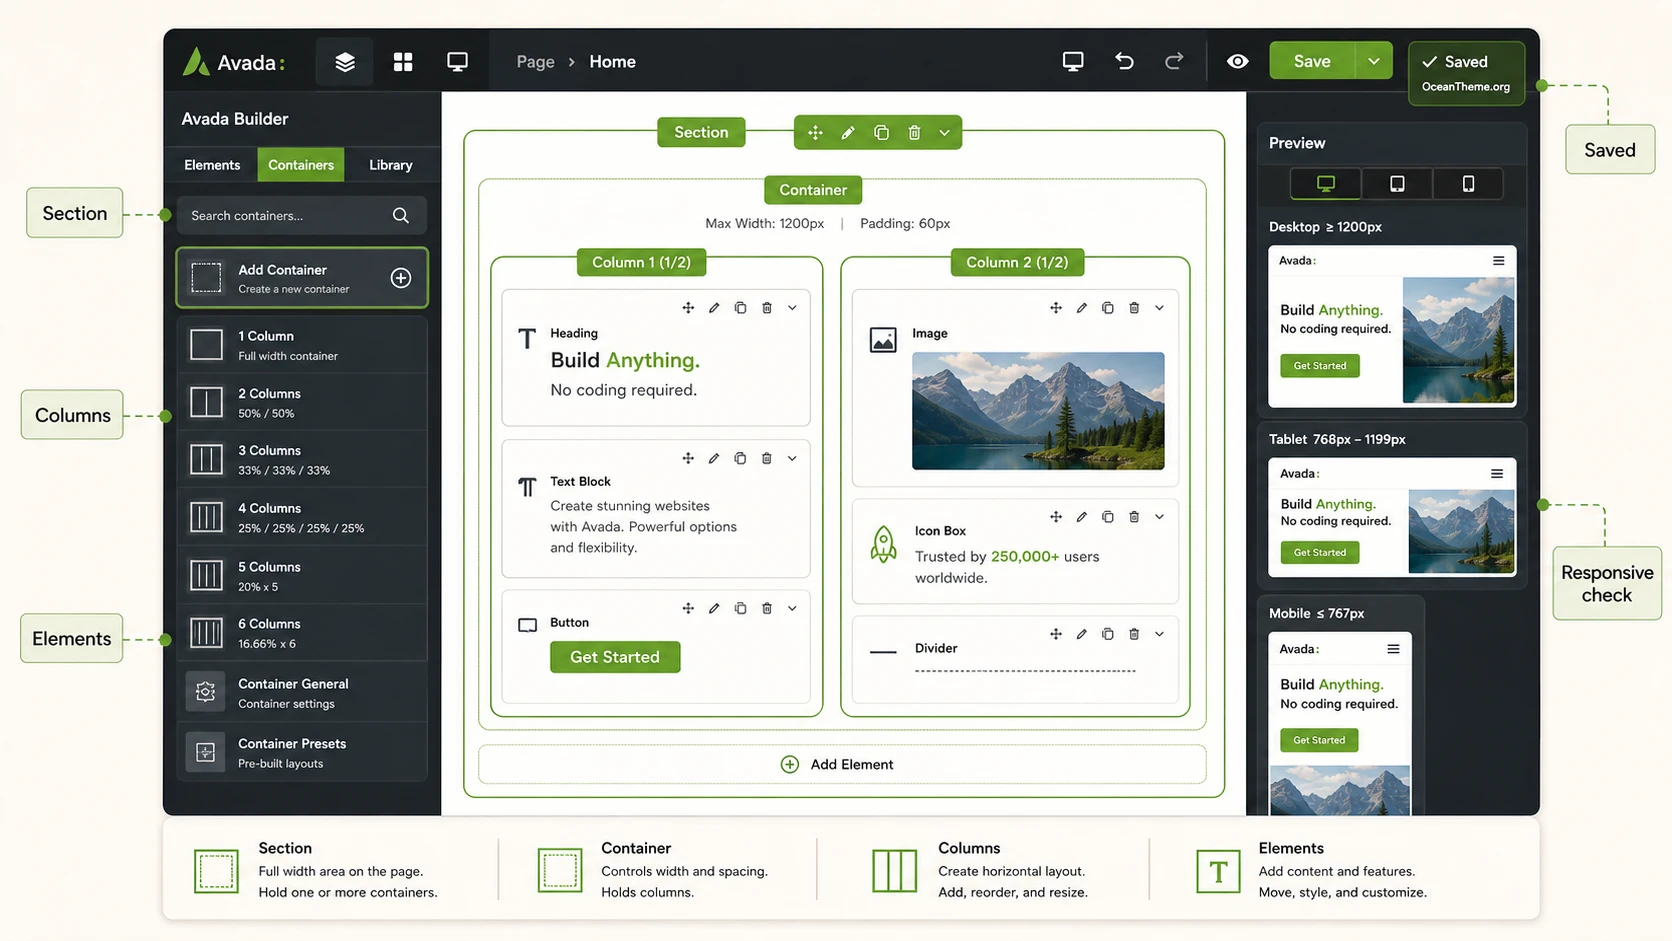
Task: Open Container General settings
Action: tap(302, 692)
